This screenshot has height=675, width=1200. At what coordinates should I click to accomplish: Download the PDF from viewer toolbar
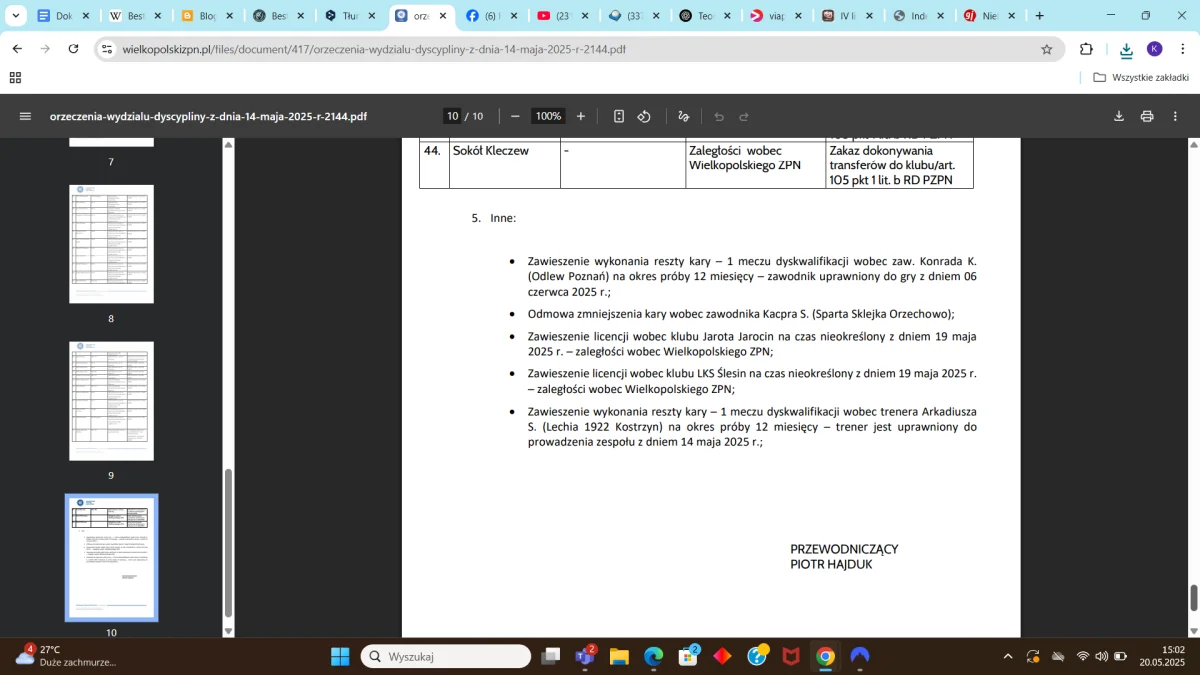coord(1119,116)
